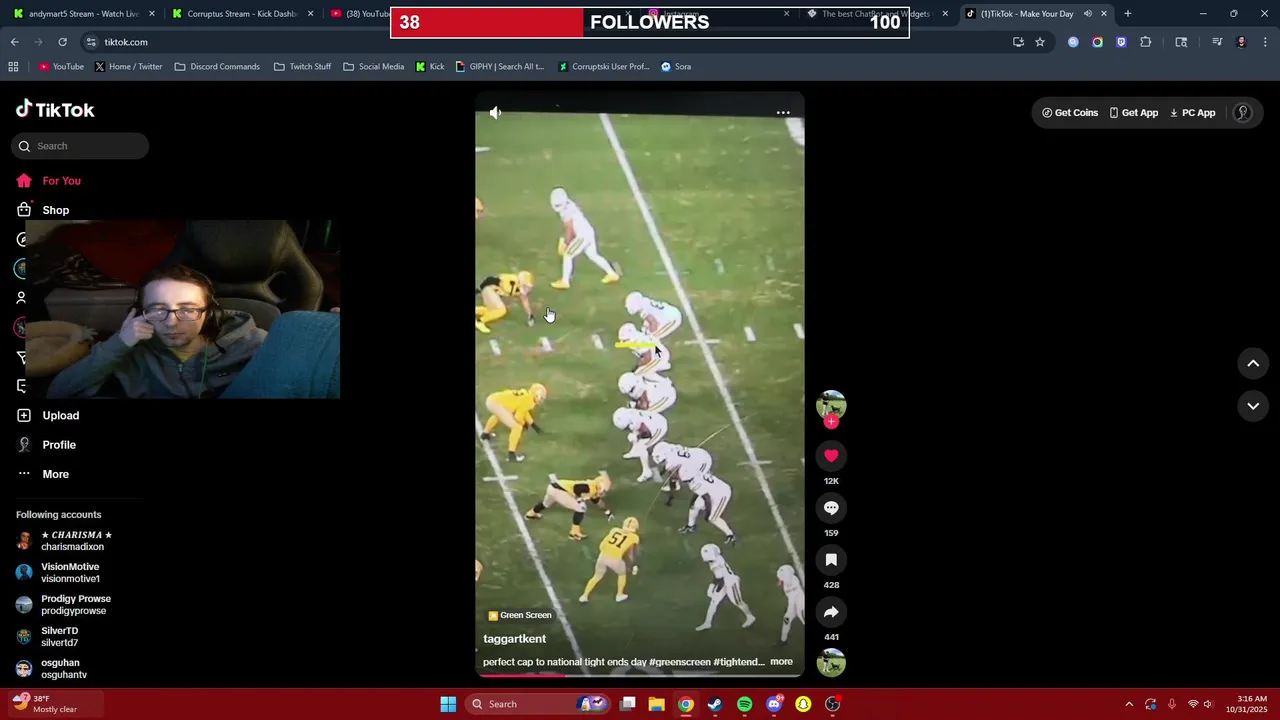Click the TikTok search field
The image size is (1280, 720).
tap(80, 146)
